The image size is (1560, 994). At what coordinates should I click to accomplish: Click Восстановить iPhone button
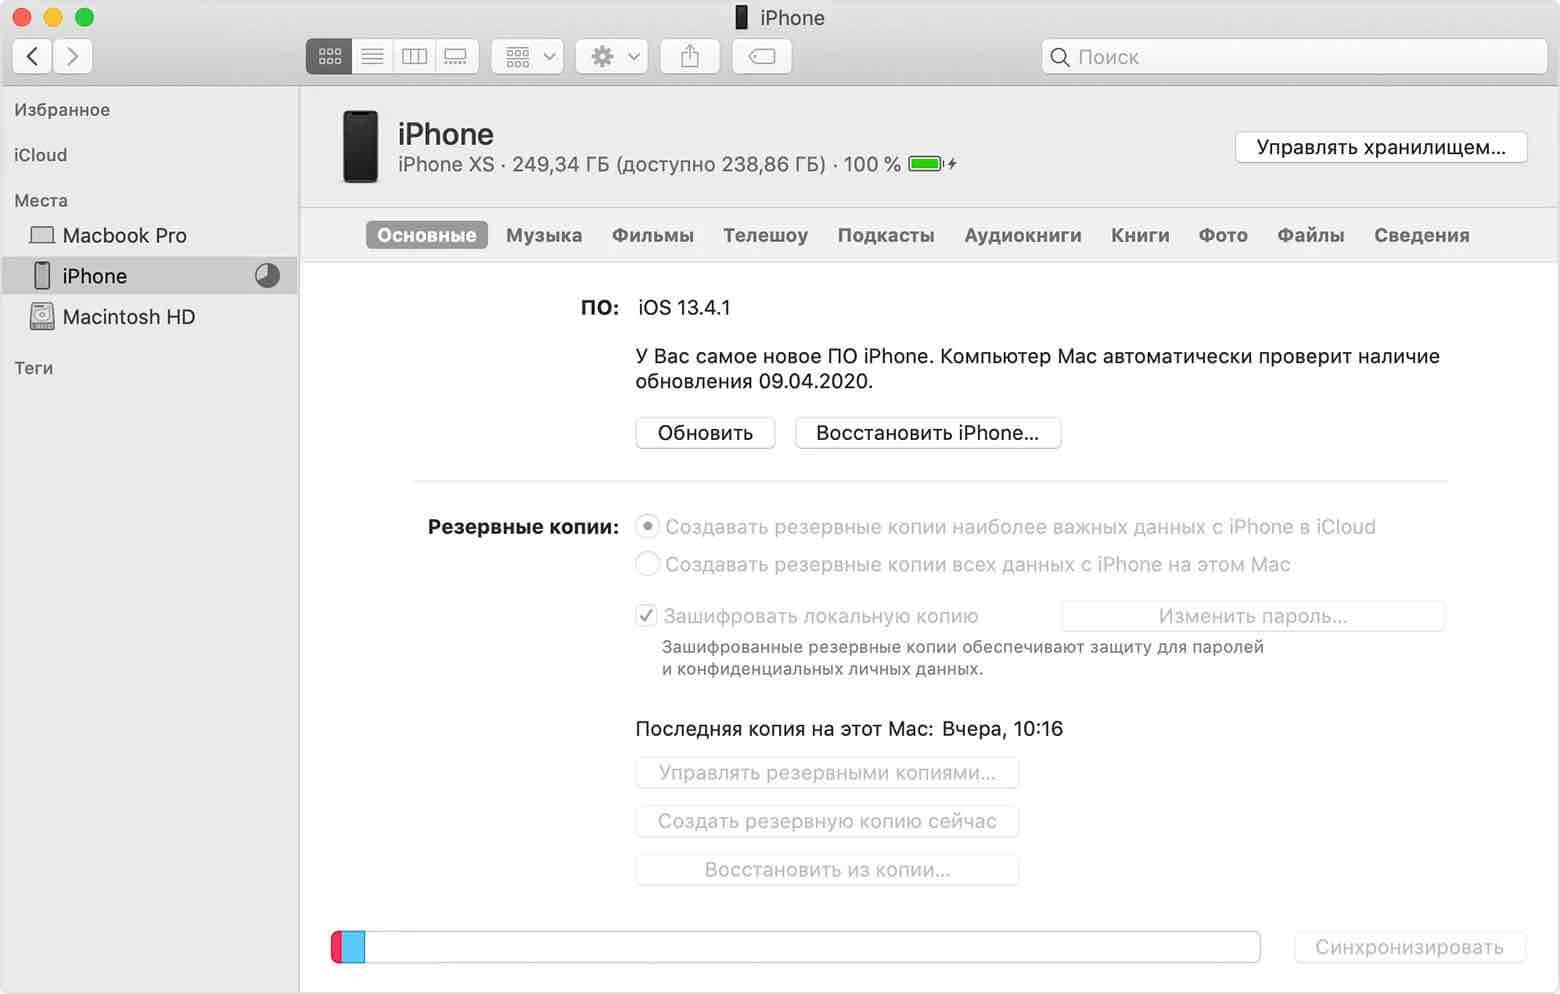coord(928,433)
